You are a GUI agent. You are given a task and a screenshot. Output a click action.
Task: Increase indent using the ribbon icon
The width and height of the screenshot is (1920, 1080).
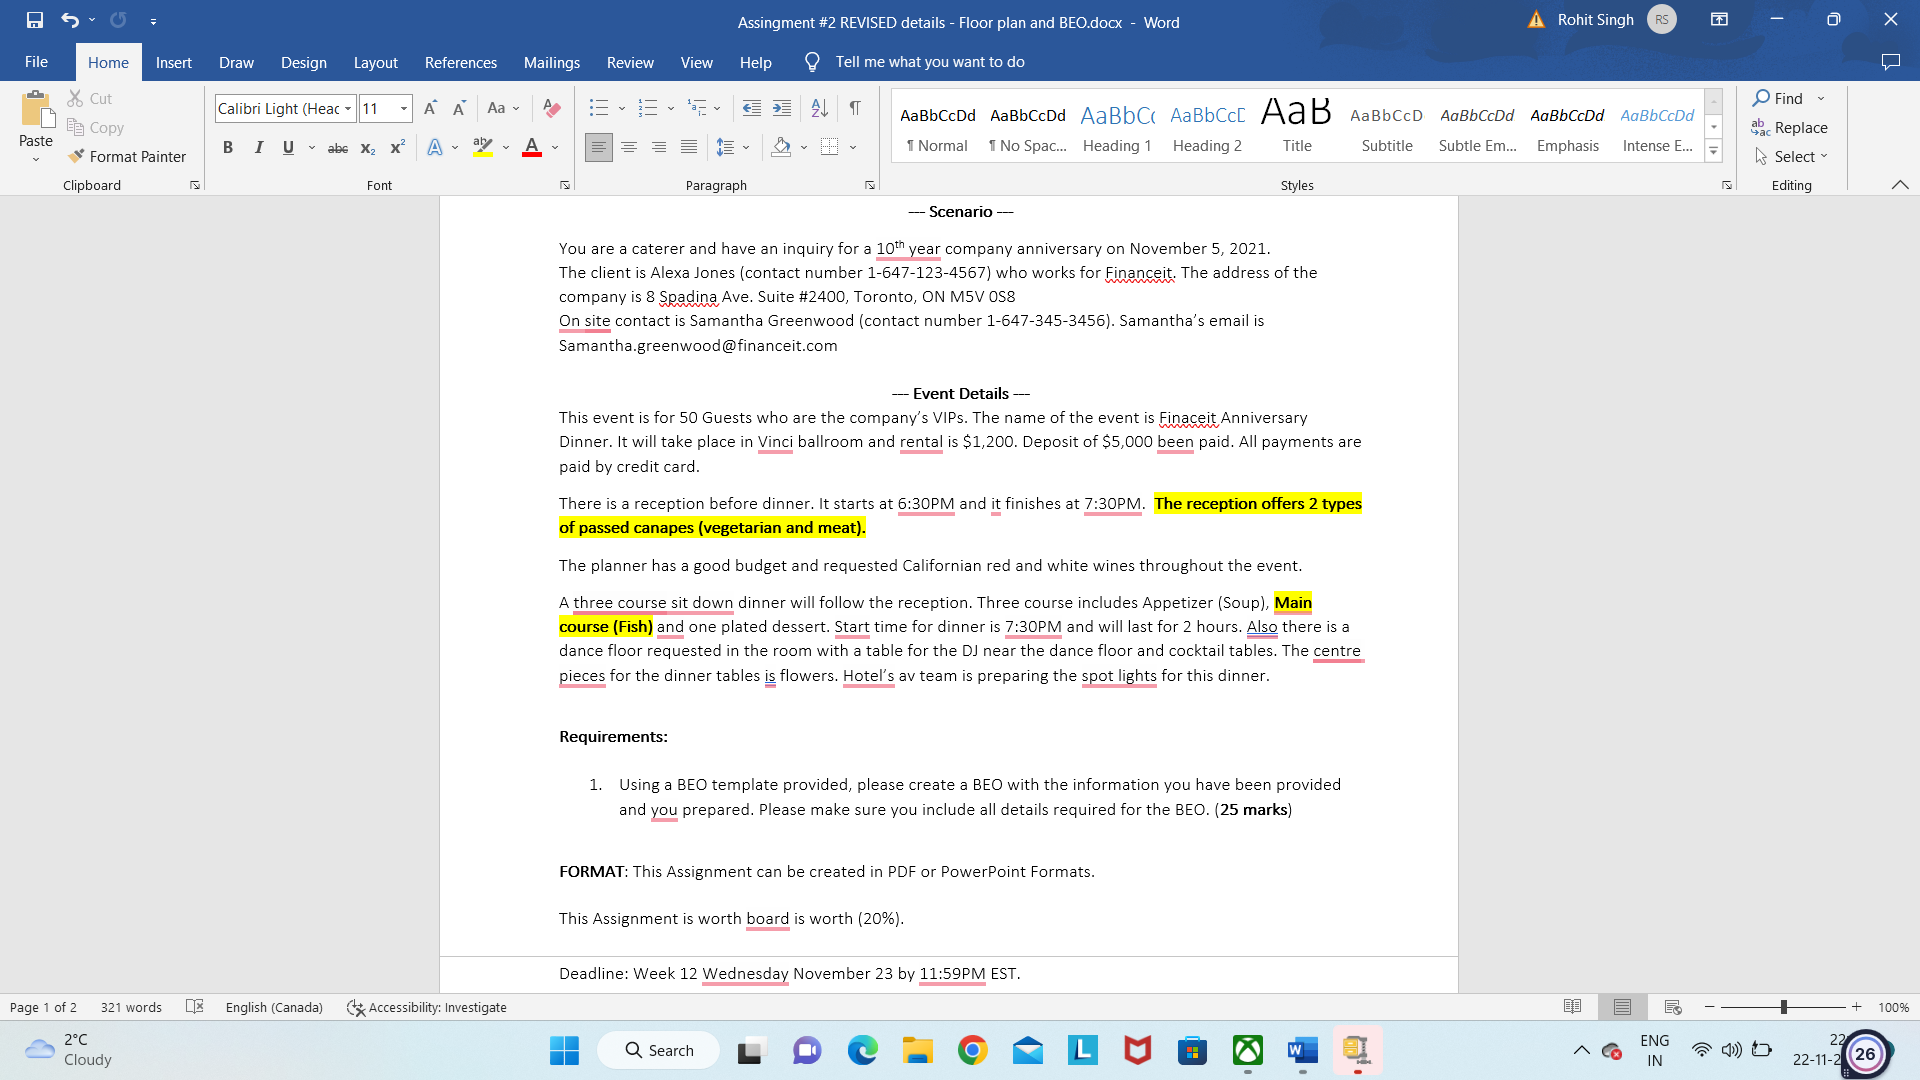point(782,108)
